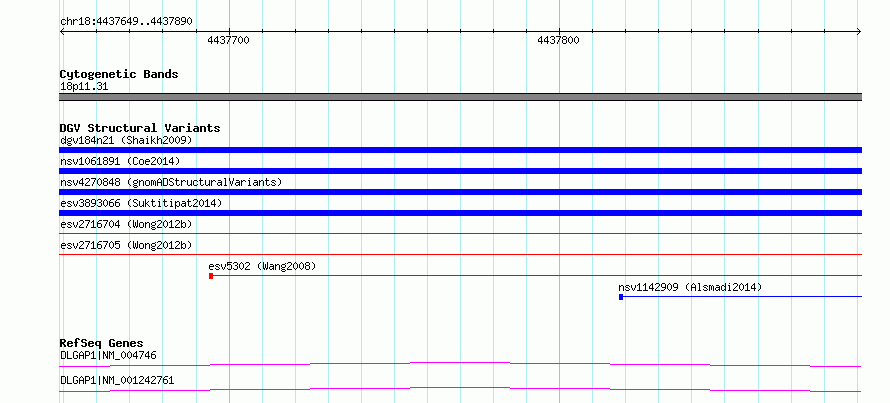
Task: Click the dgv184n21 (Shaikh2009) variant label
Action: tap(126, 140)
